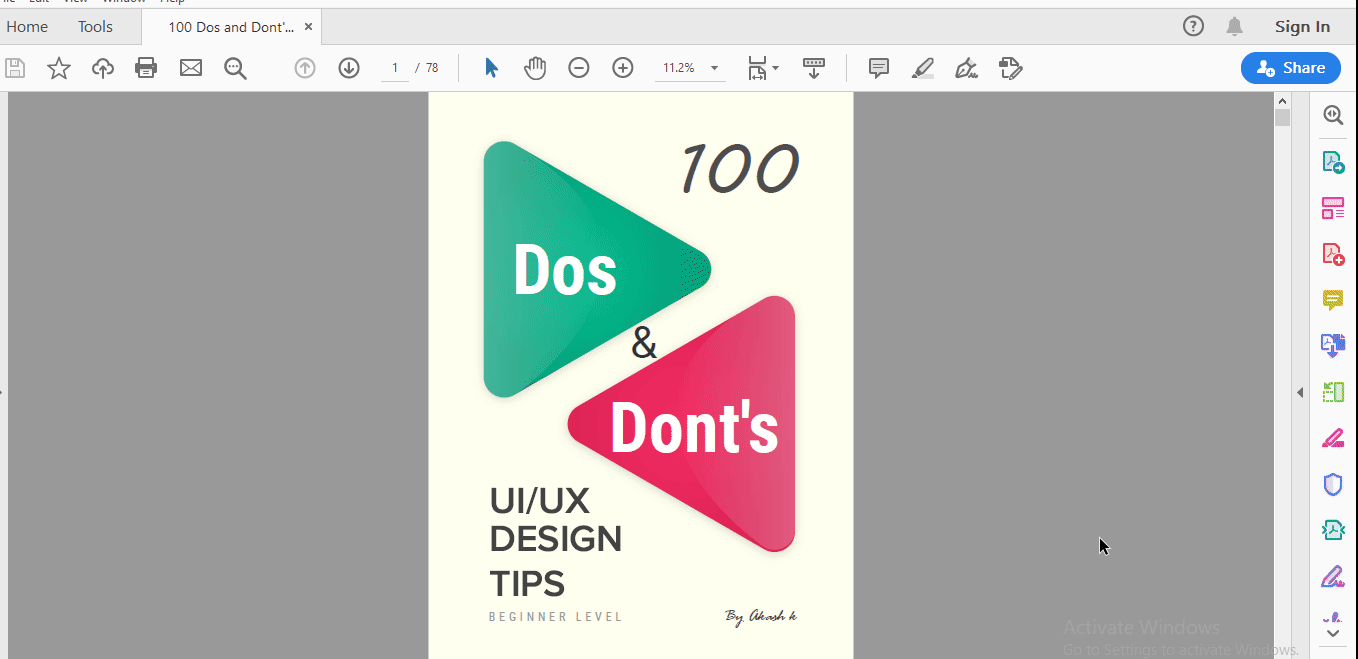
Task: Open the Compress PDF tool
Action: [1333, 530]
